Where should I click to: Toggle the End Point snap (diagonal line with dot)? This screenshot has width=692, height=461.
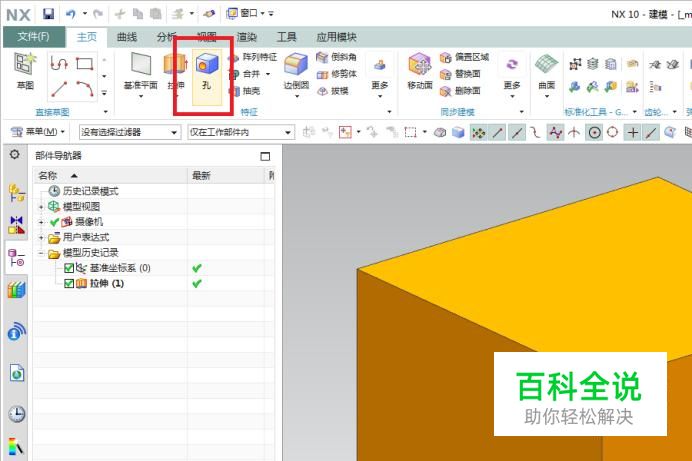pos(498,132)
